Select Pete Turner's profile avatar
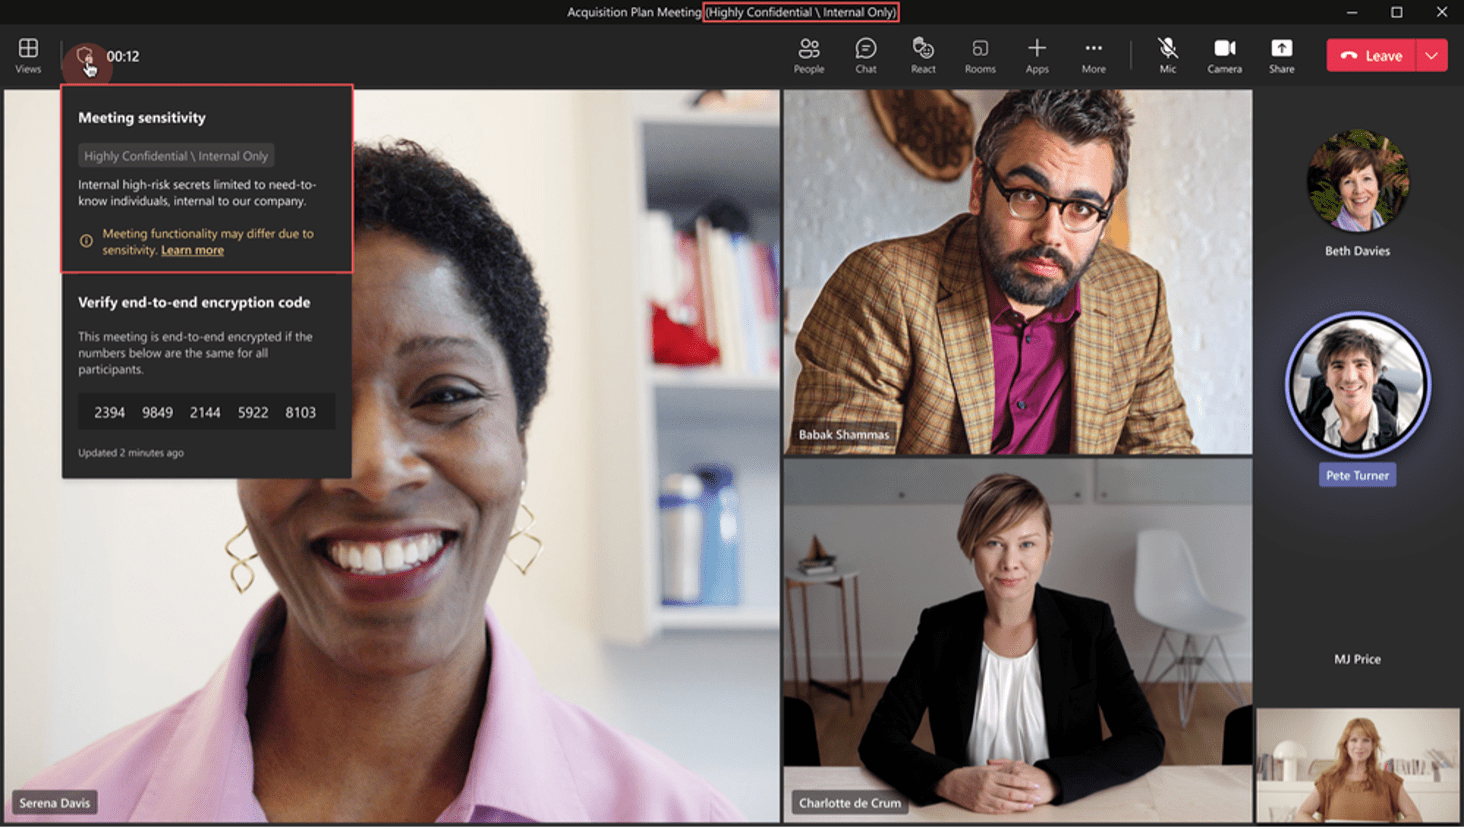This screenshot has width=1464, height=829. click(x=1357, y=385)
